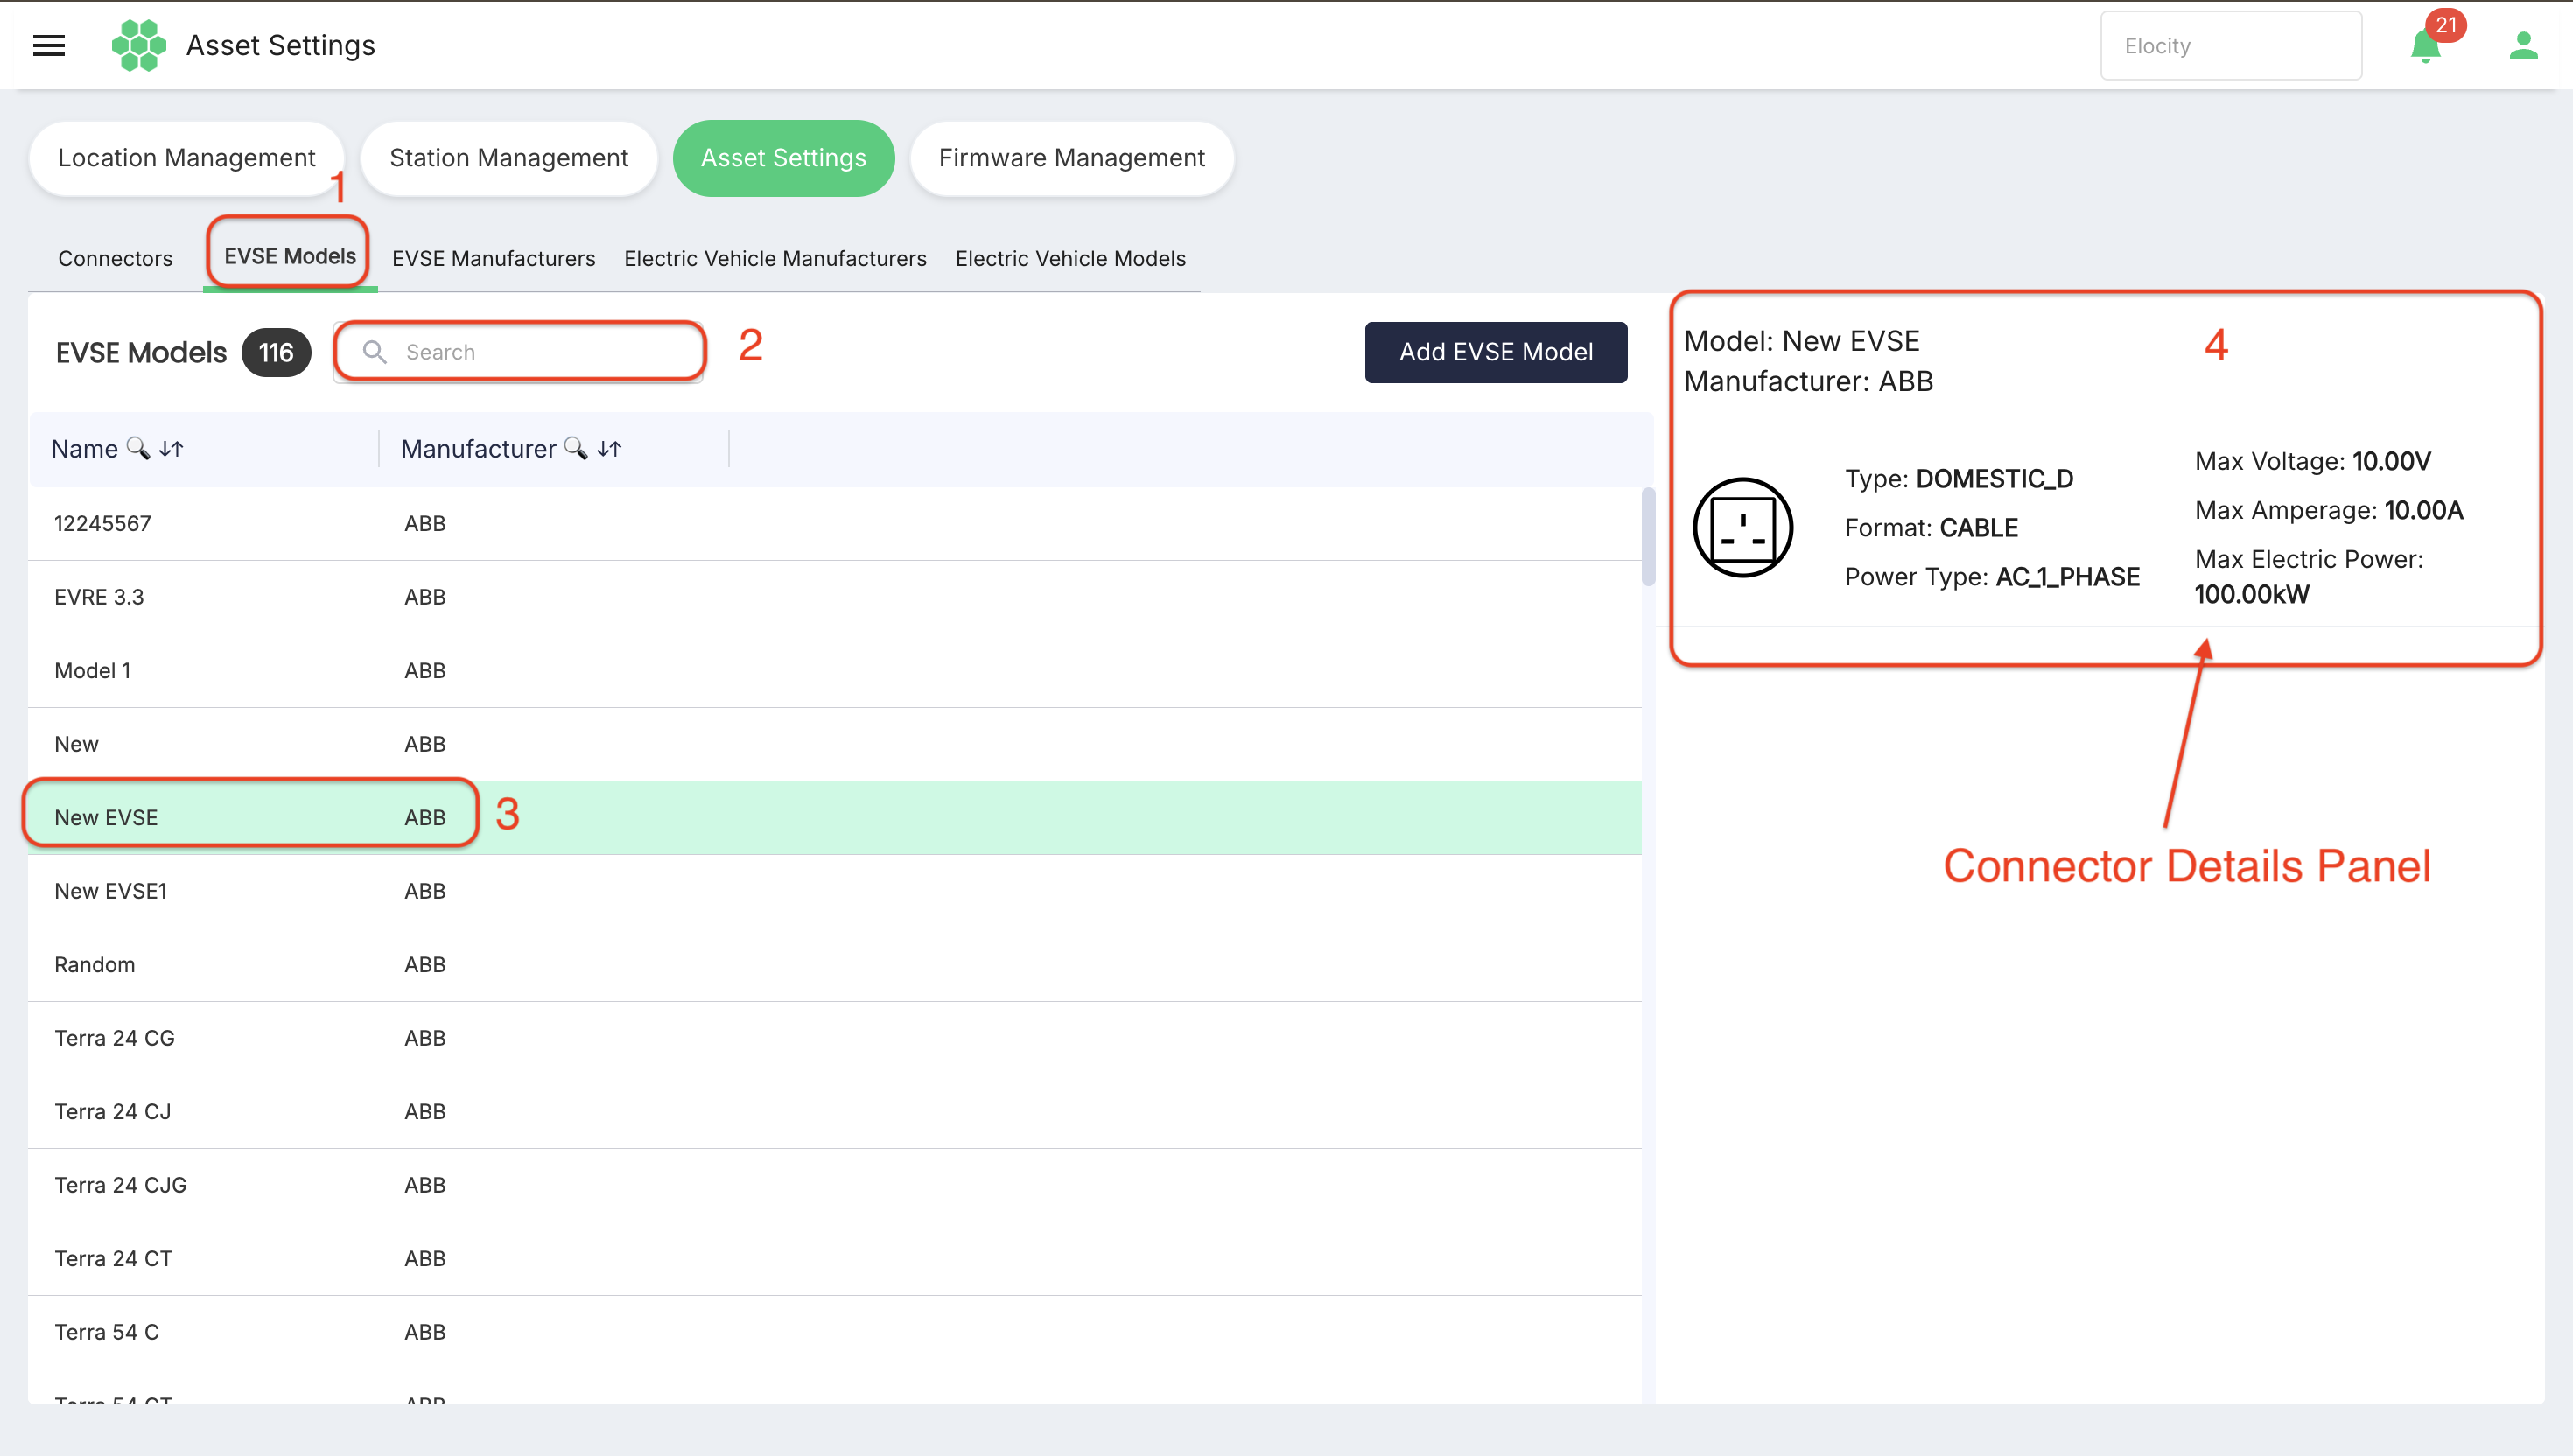
Task: Click the EVSE Models list heading
Action: pyautogui.click(x=141, y=353)
